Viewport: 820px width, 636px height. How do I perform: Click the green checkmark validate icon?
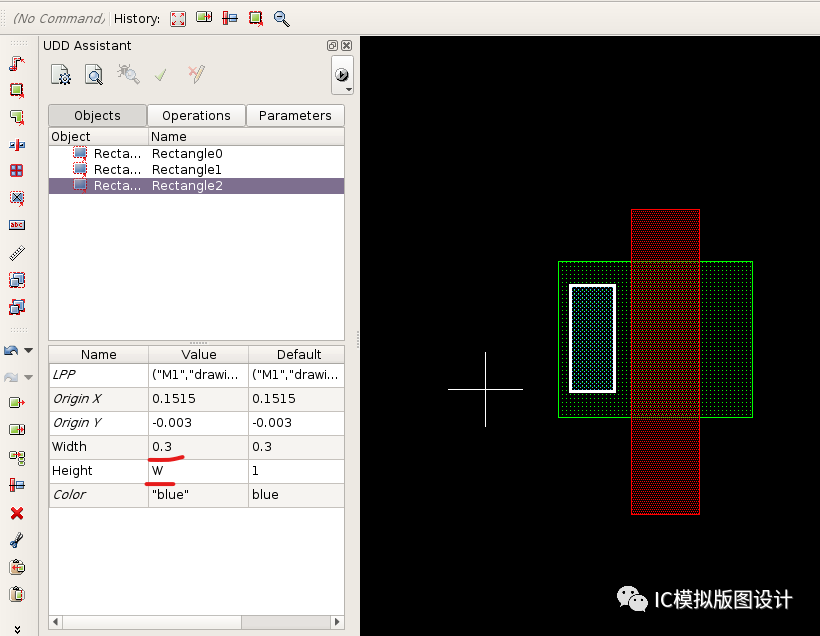pos(160,74)
